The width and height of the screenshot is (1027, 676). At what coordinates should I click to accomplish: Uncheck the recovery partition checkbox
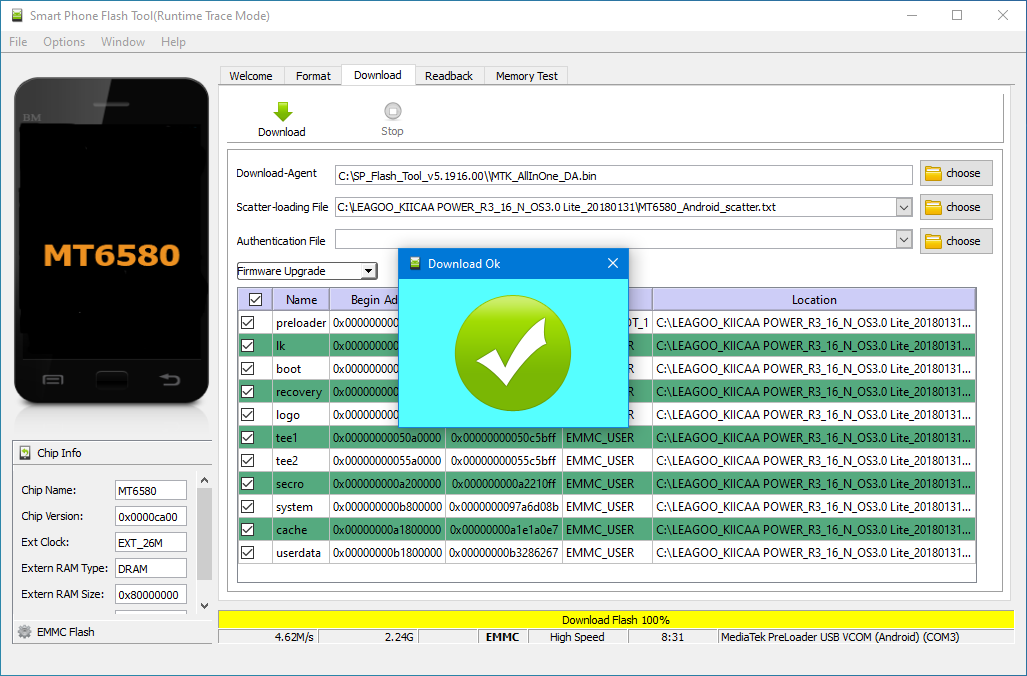pos(248,391)
